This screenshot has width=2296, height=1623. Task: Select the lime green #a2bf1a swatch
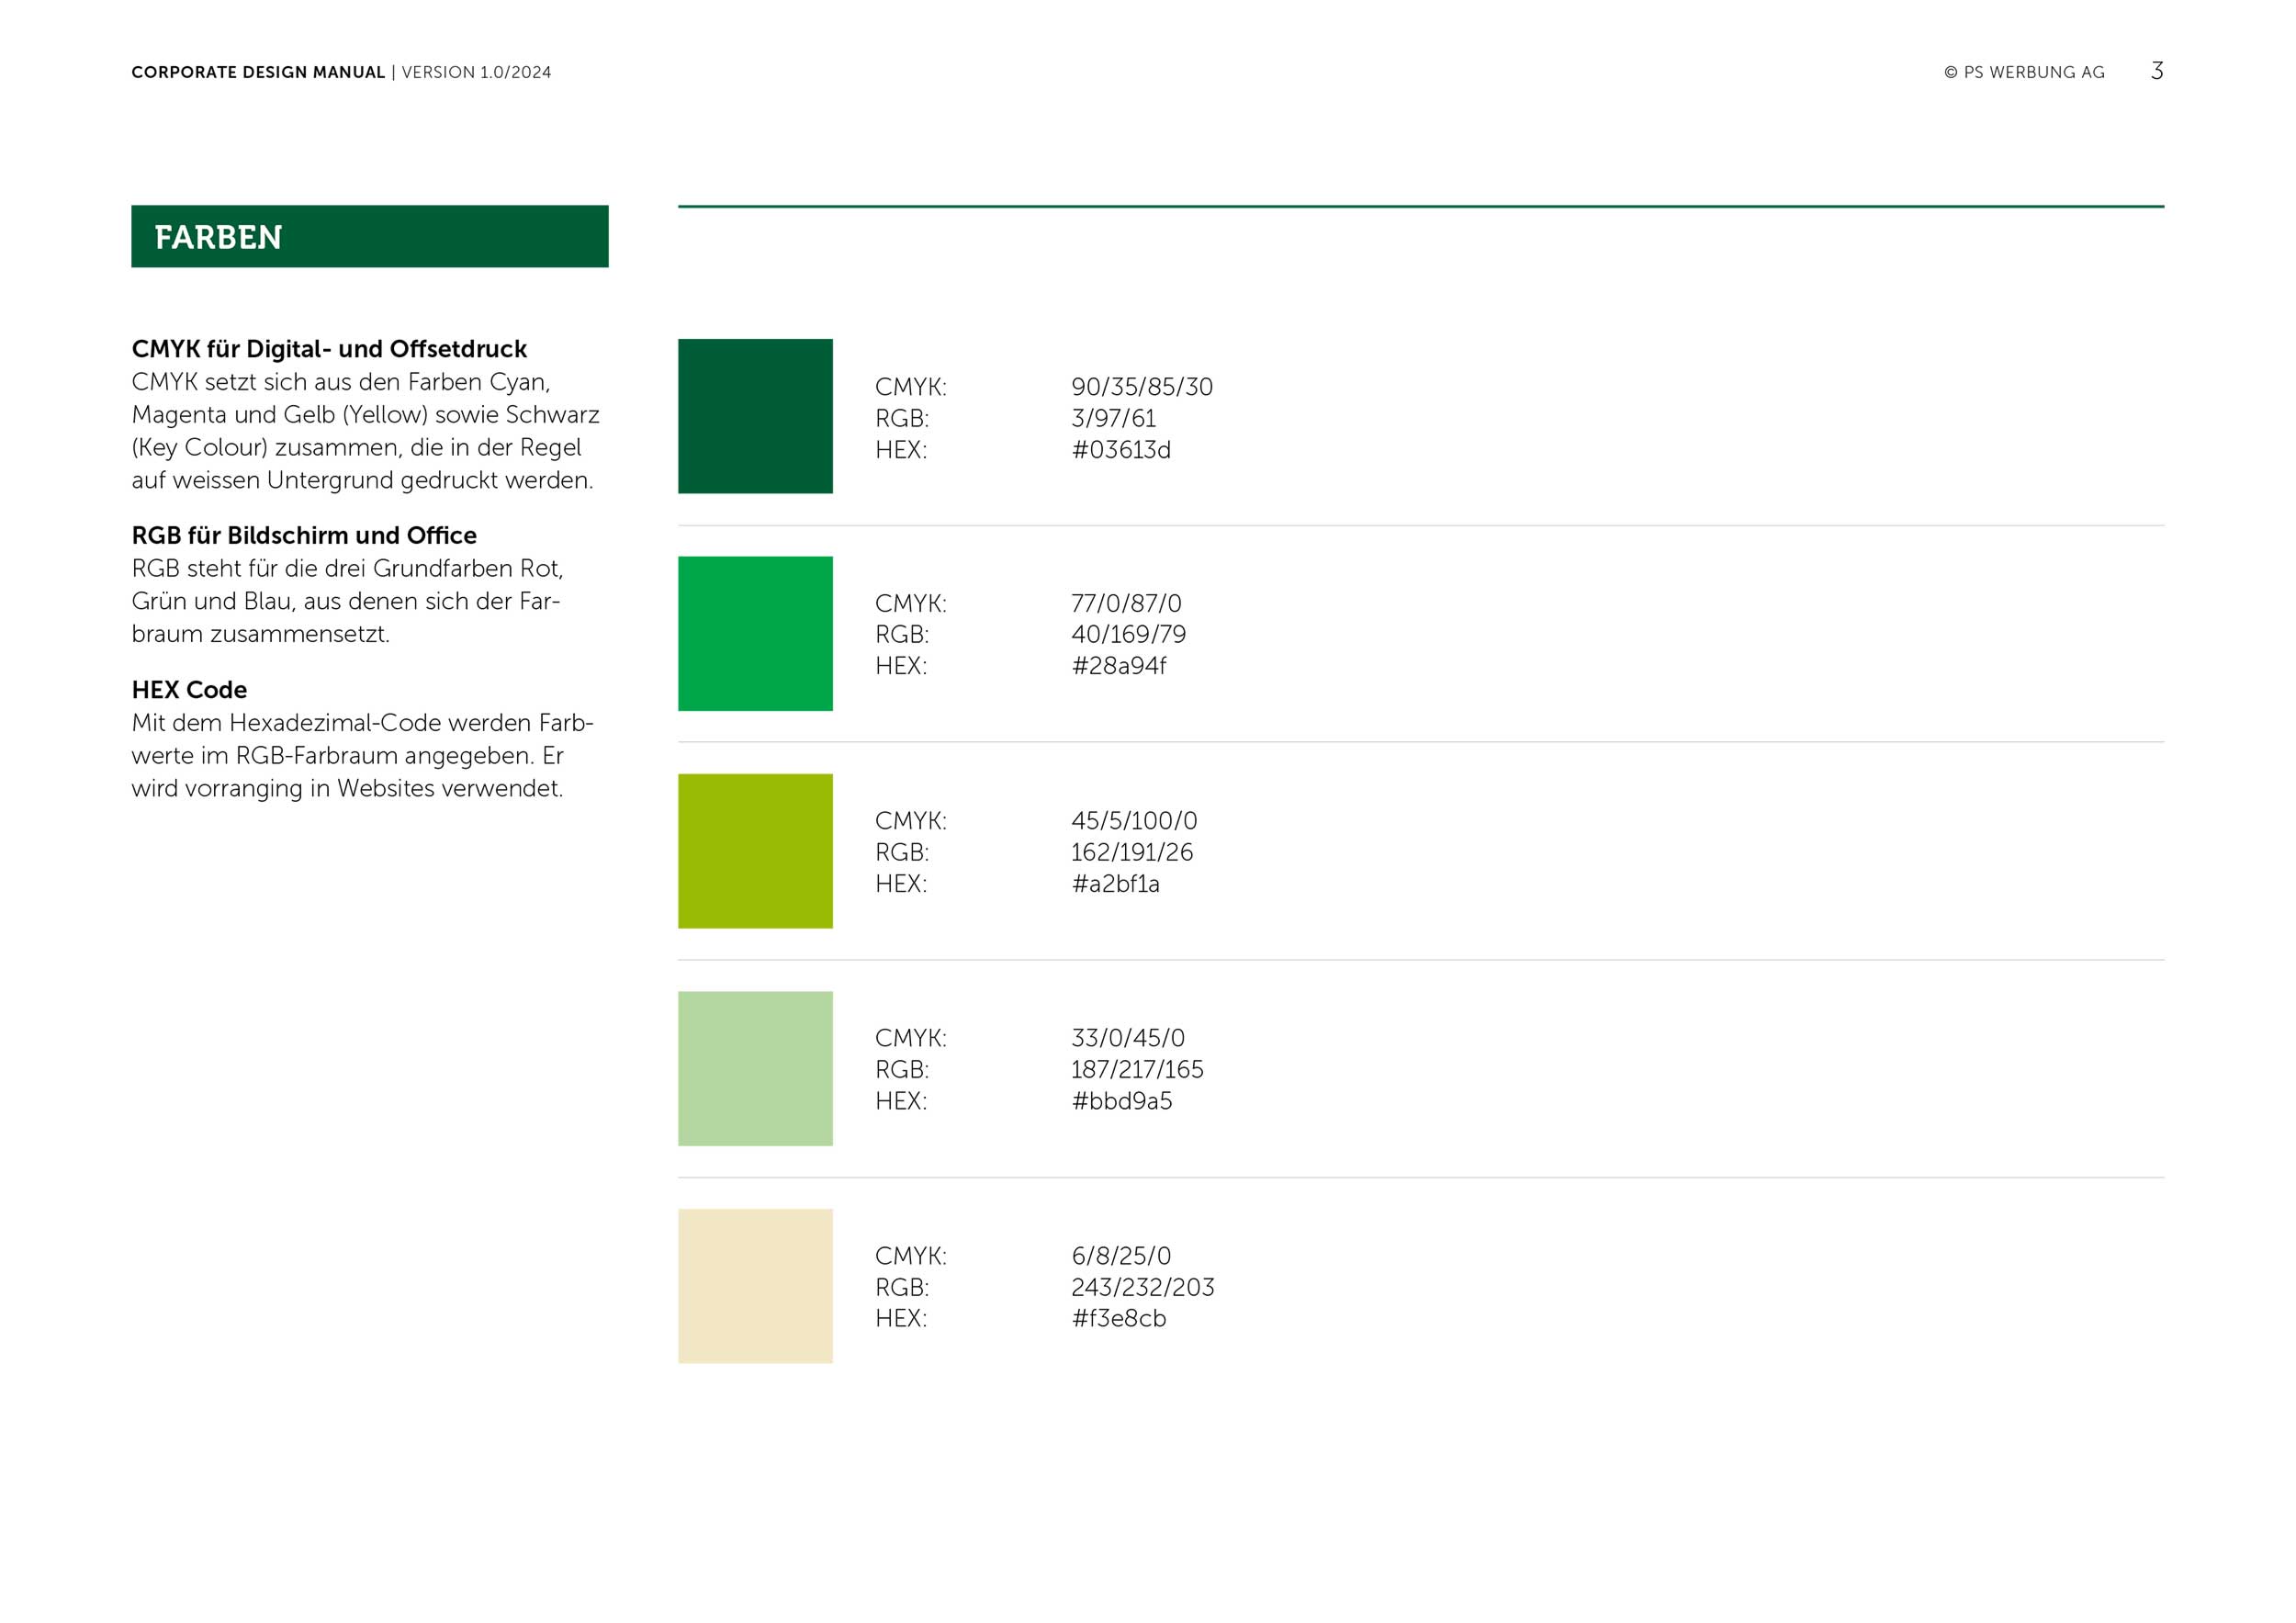pyautogui.click(x=755, y=851)
